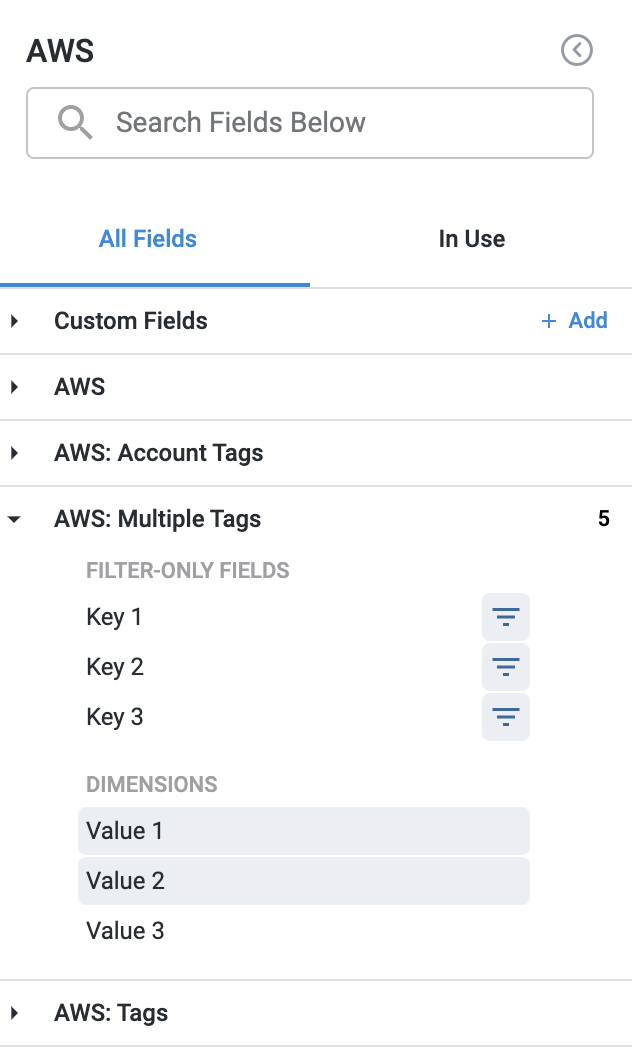
Task: Collapse the field picker panel arrow icon
Action: tap(577, 50)
